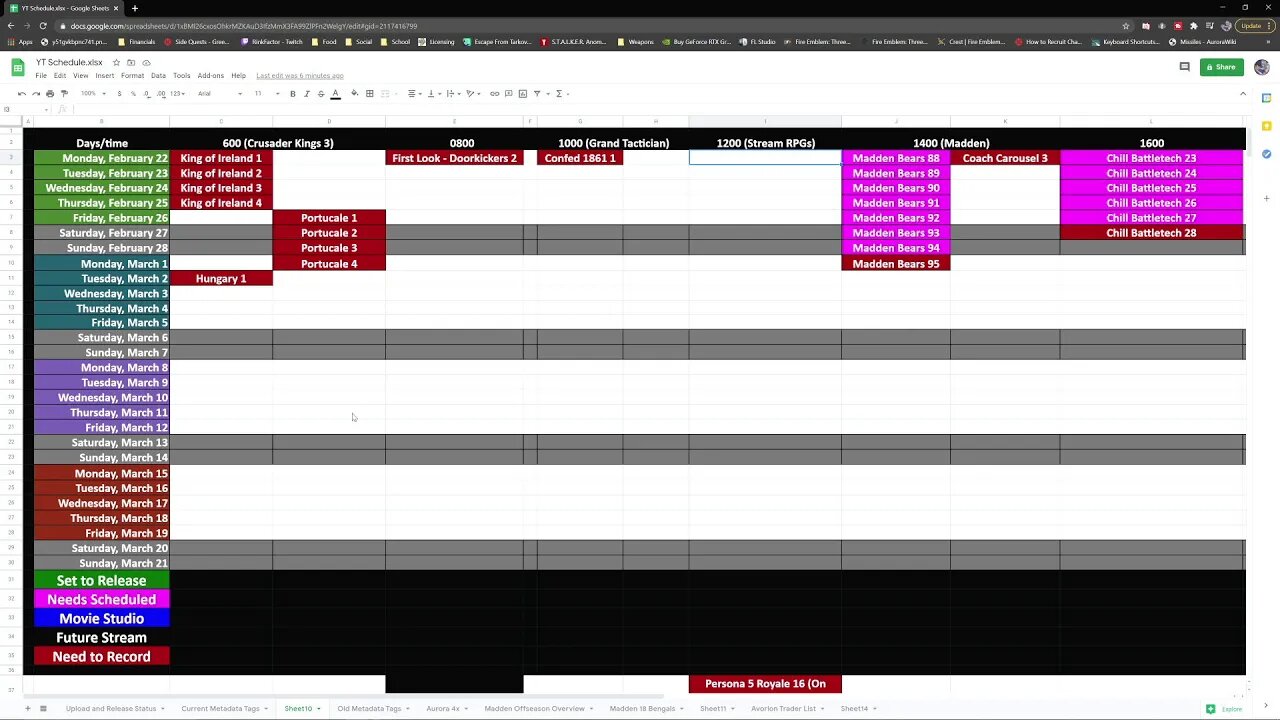The image size is (1280, 720).
Task: Open the Add-ons menu
Action: tap(210, 76)
